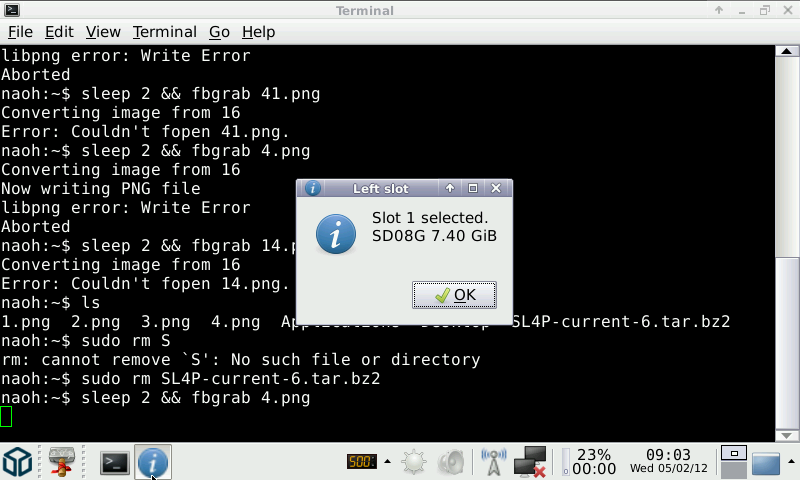The width and height of the screenshot is (800, 480).
Task: Open the File menu
Action: (20, 32)
